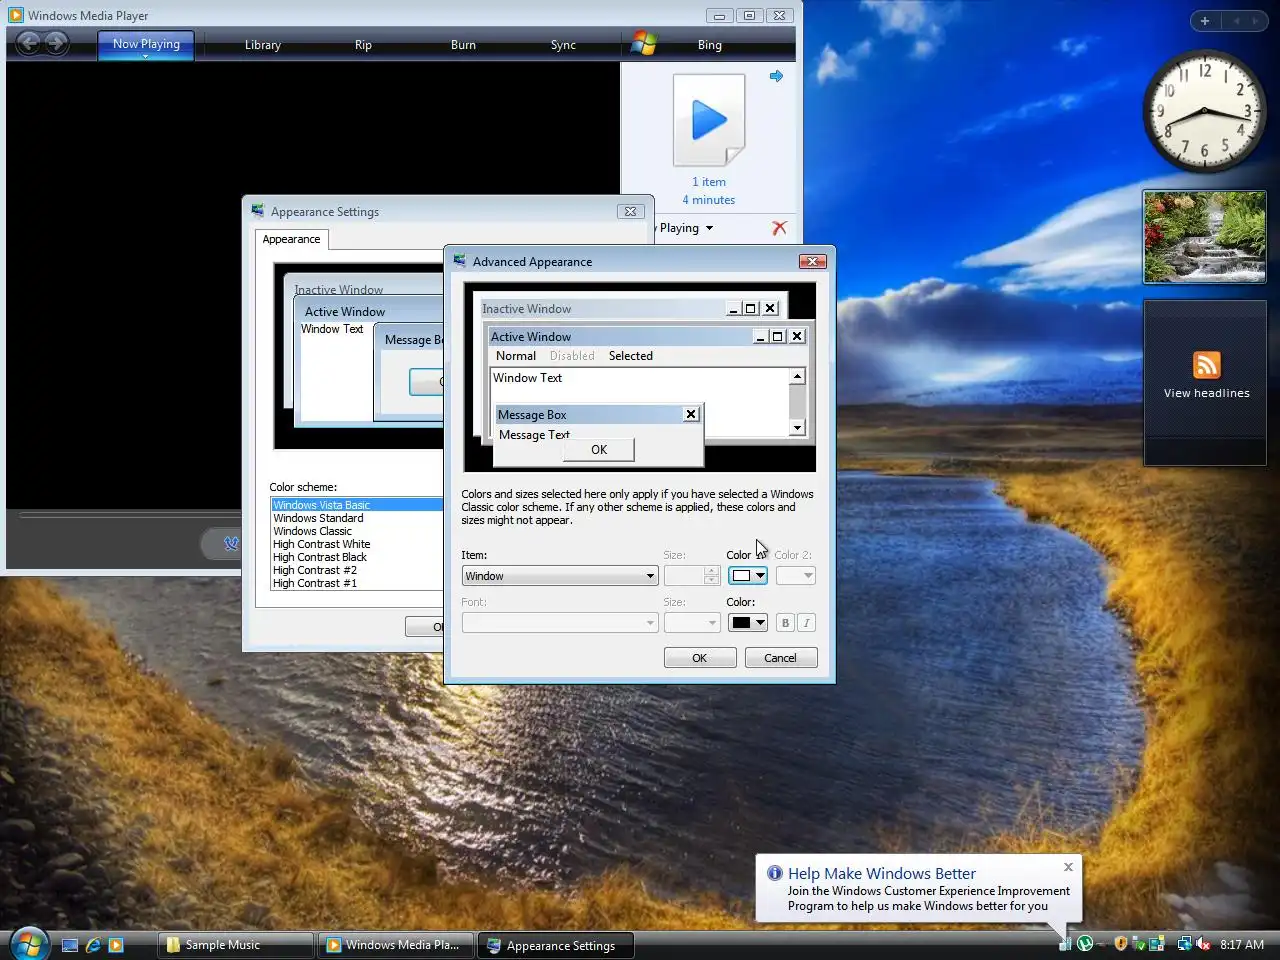Click the Forward arrow in Windows Media Player

pos(56,42)
